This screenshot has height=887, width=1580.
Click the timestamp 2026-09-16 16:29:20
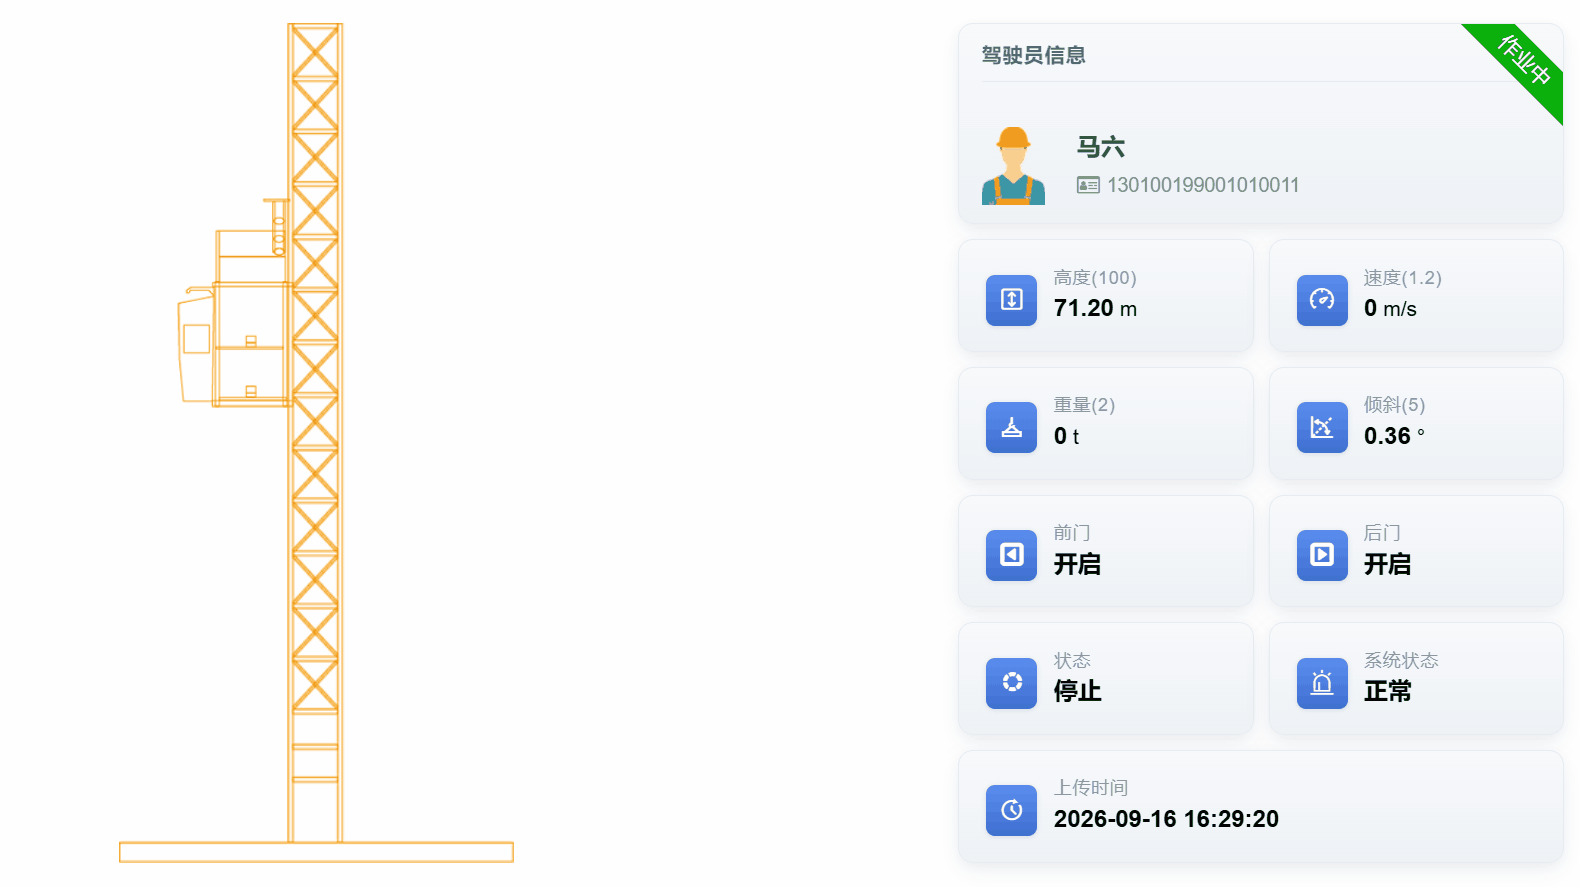coord(1167,819)
